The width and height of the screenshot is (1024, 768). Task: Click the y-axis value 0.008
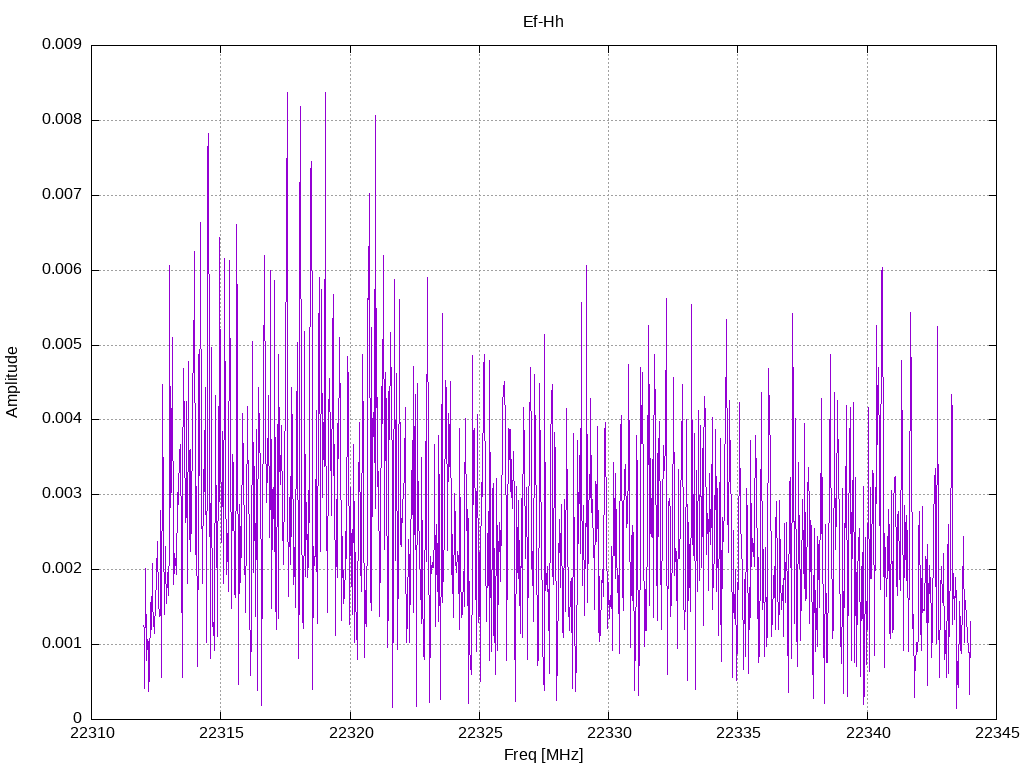pos(61,120)
